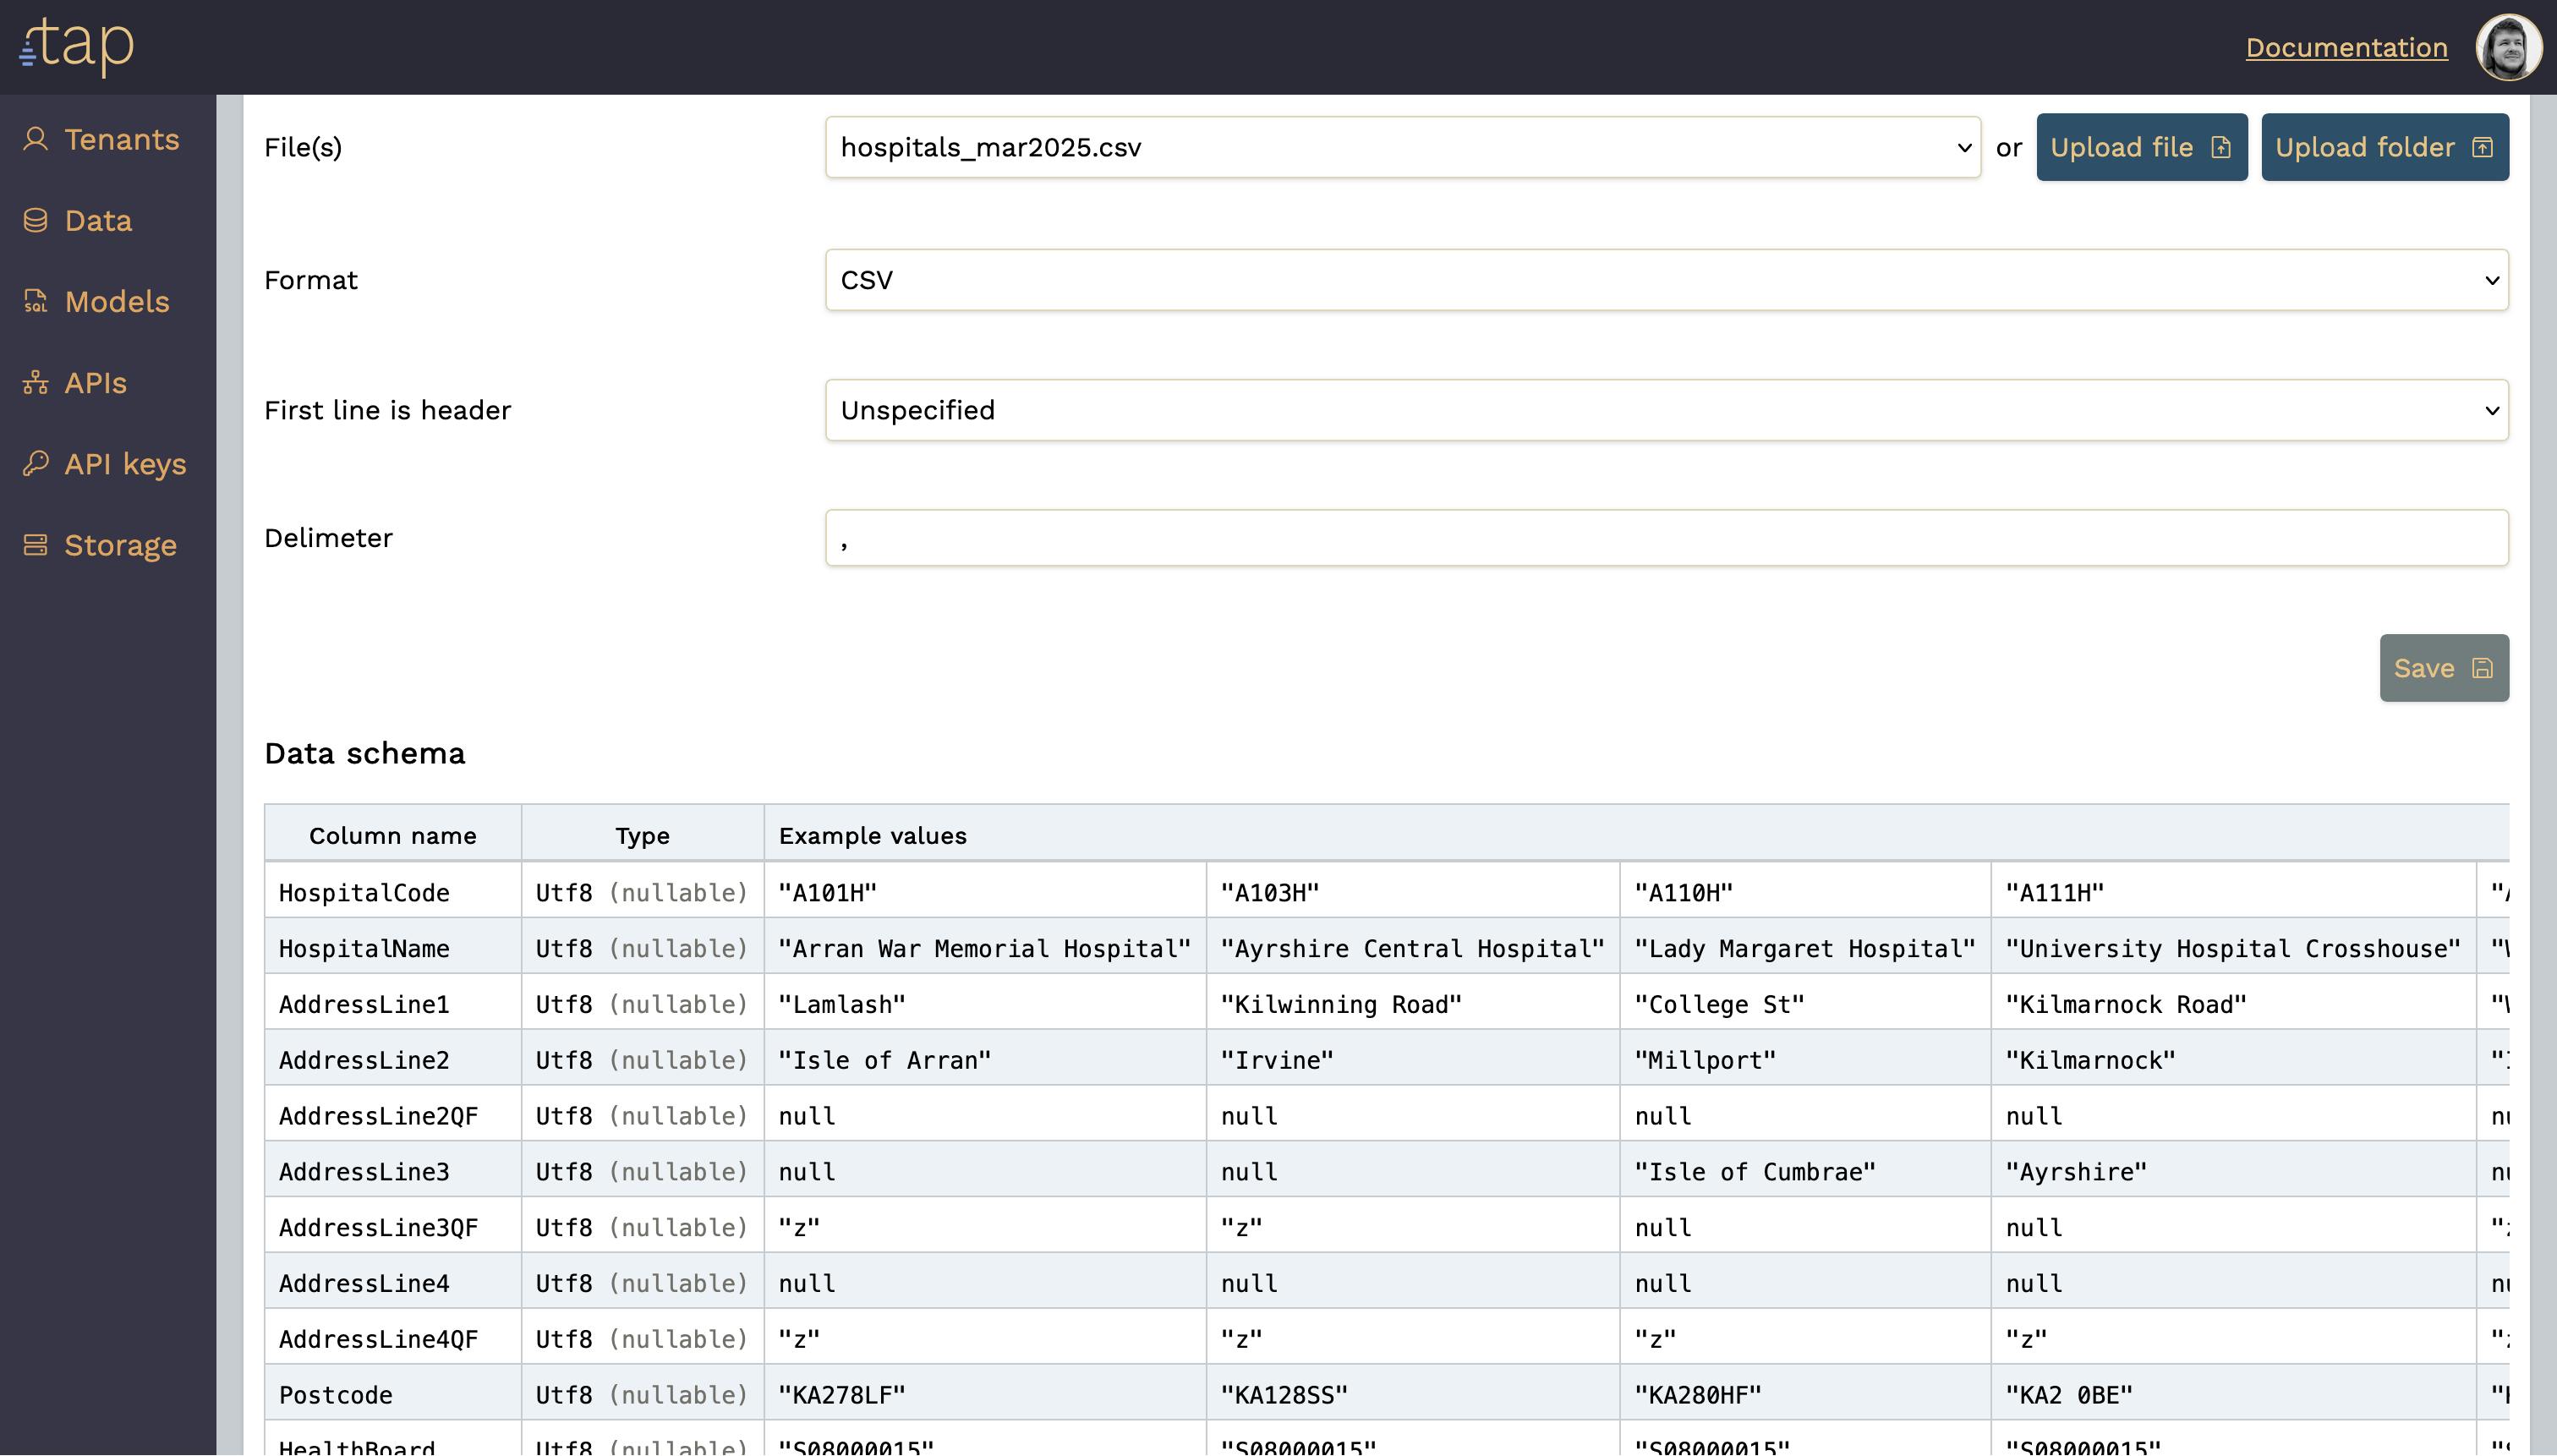
Task: Click the Models SQL icon
Action: 36,301
